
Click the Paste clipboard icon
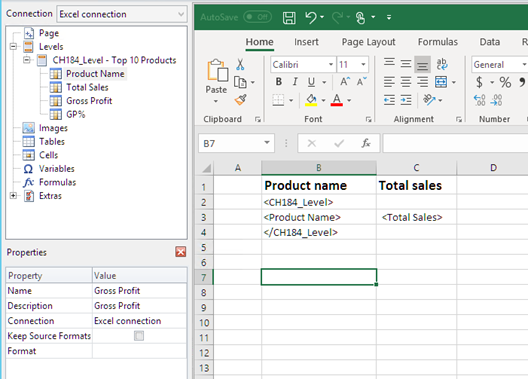click(x=217, y=70)
